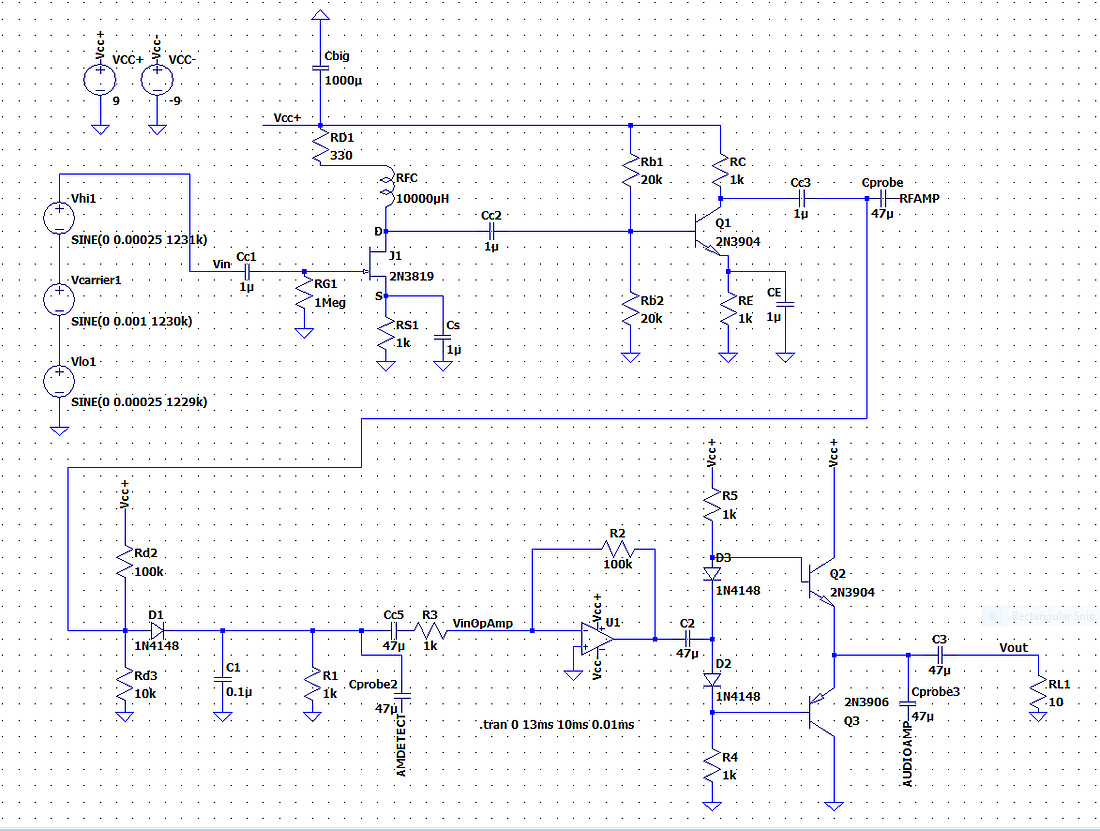Select the VCC- negative 9V source symbol
The width and height of the screenshot is (1100, 831).
(157, 79)
